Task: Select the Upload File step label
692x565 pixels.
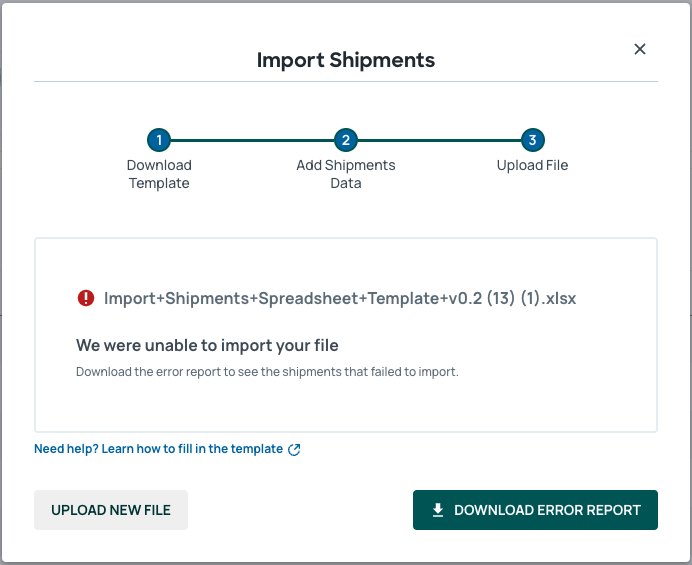Action: tap(532, 165)
